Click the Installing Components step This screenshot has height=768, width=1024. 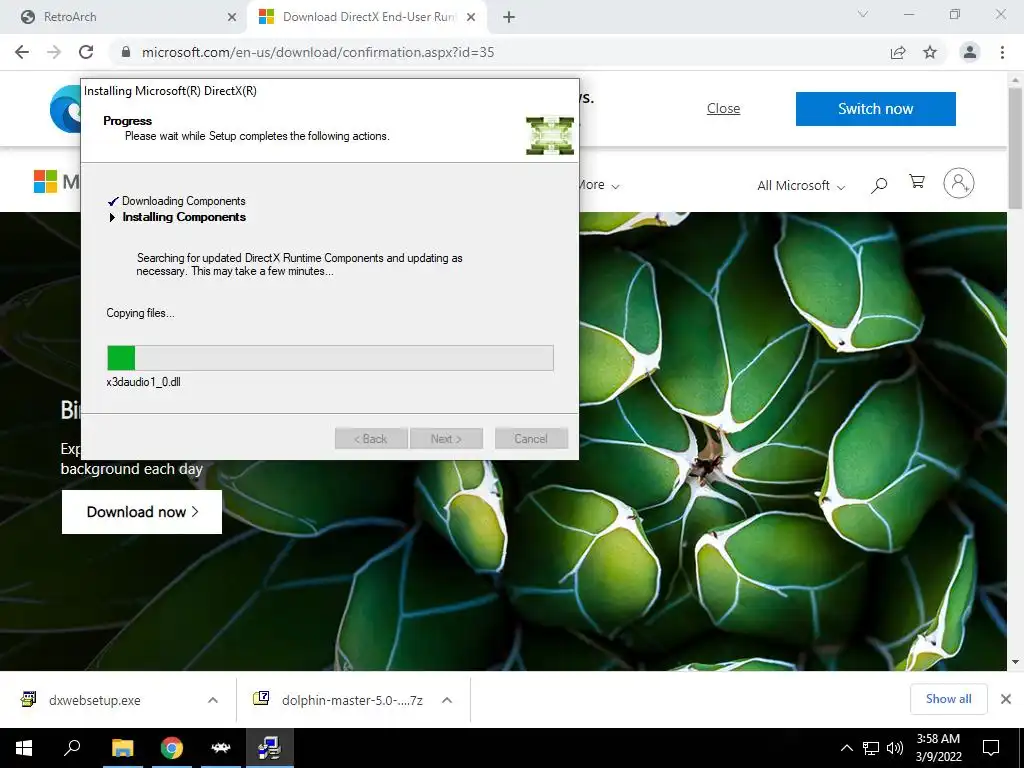(184, 217)
